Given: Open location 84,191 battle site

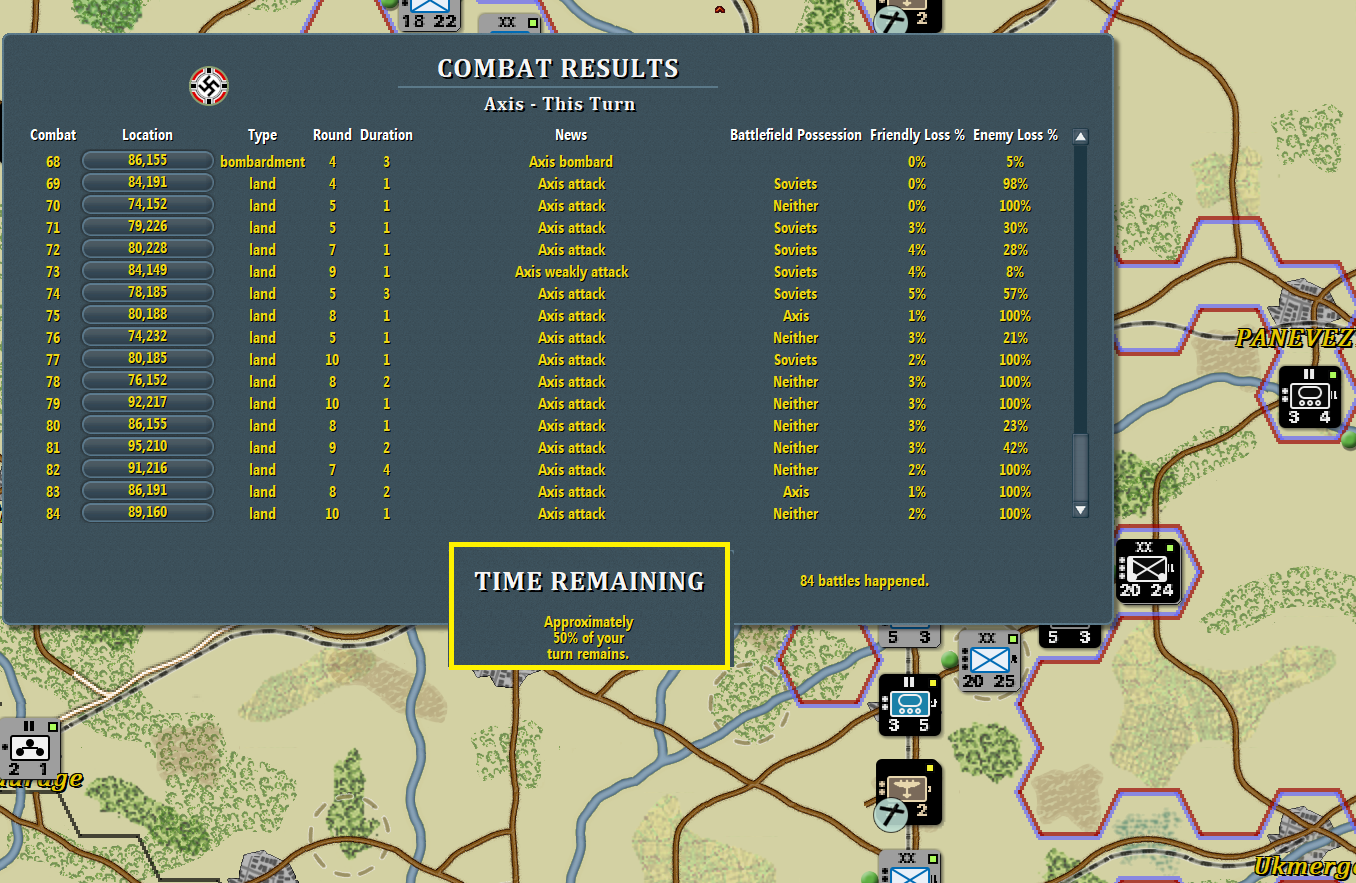Looking at the screenshot, I should 147,183.
